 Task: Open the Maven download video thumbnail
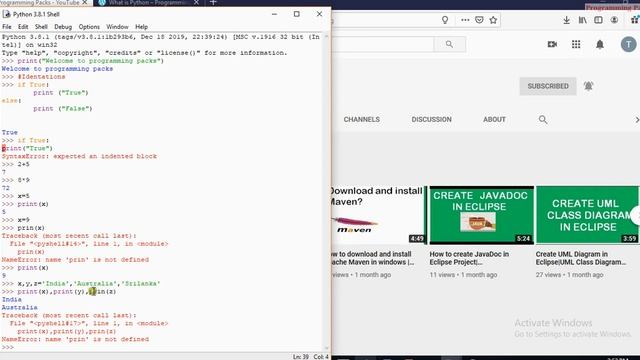379,215
